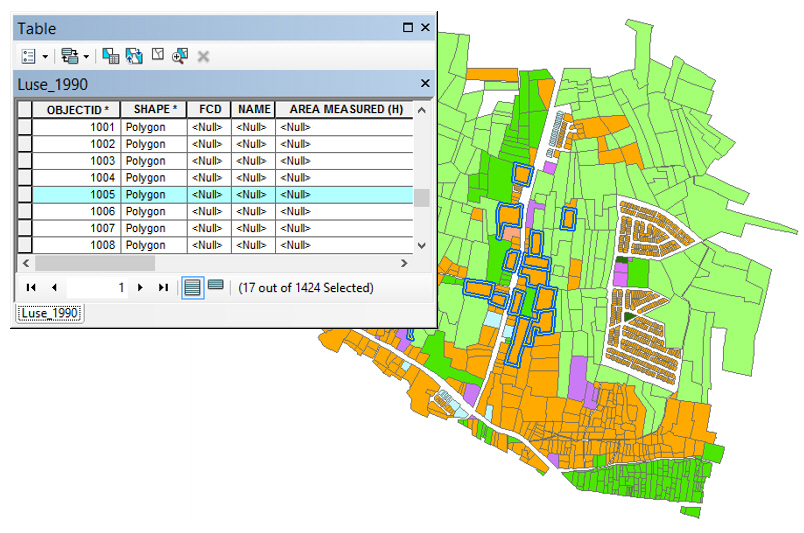Select row 1002 using its row selector
Screen dimensions: 804x533
(25, 144)
